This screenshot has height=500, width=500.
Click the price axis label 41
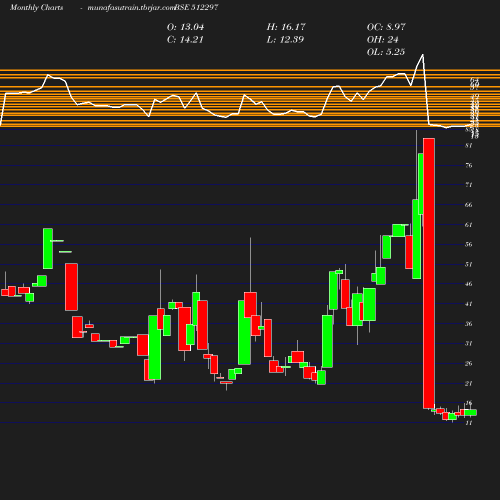469,304
